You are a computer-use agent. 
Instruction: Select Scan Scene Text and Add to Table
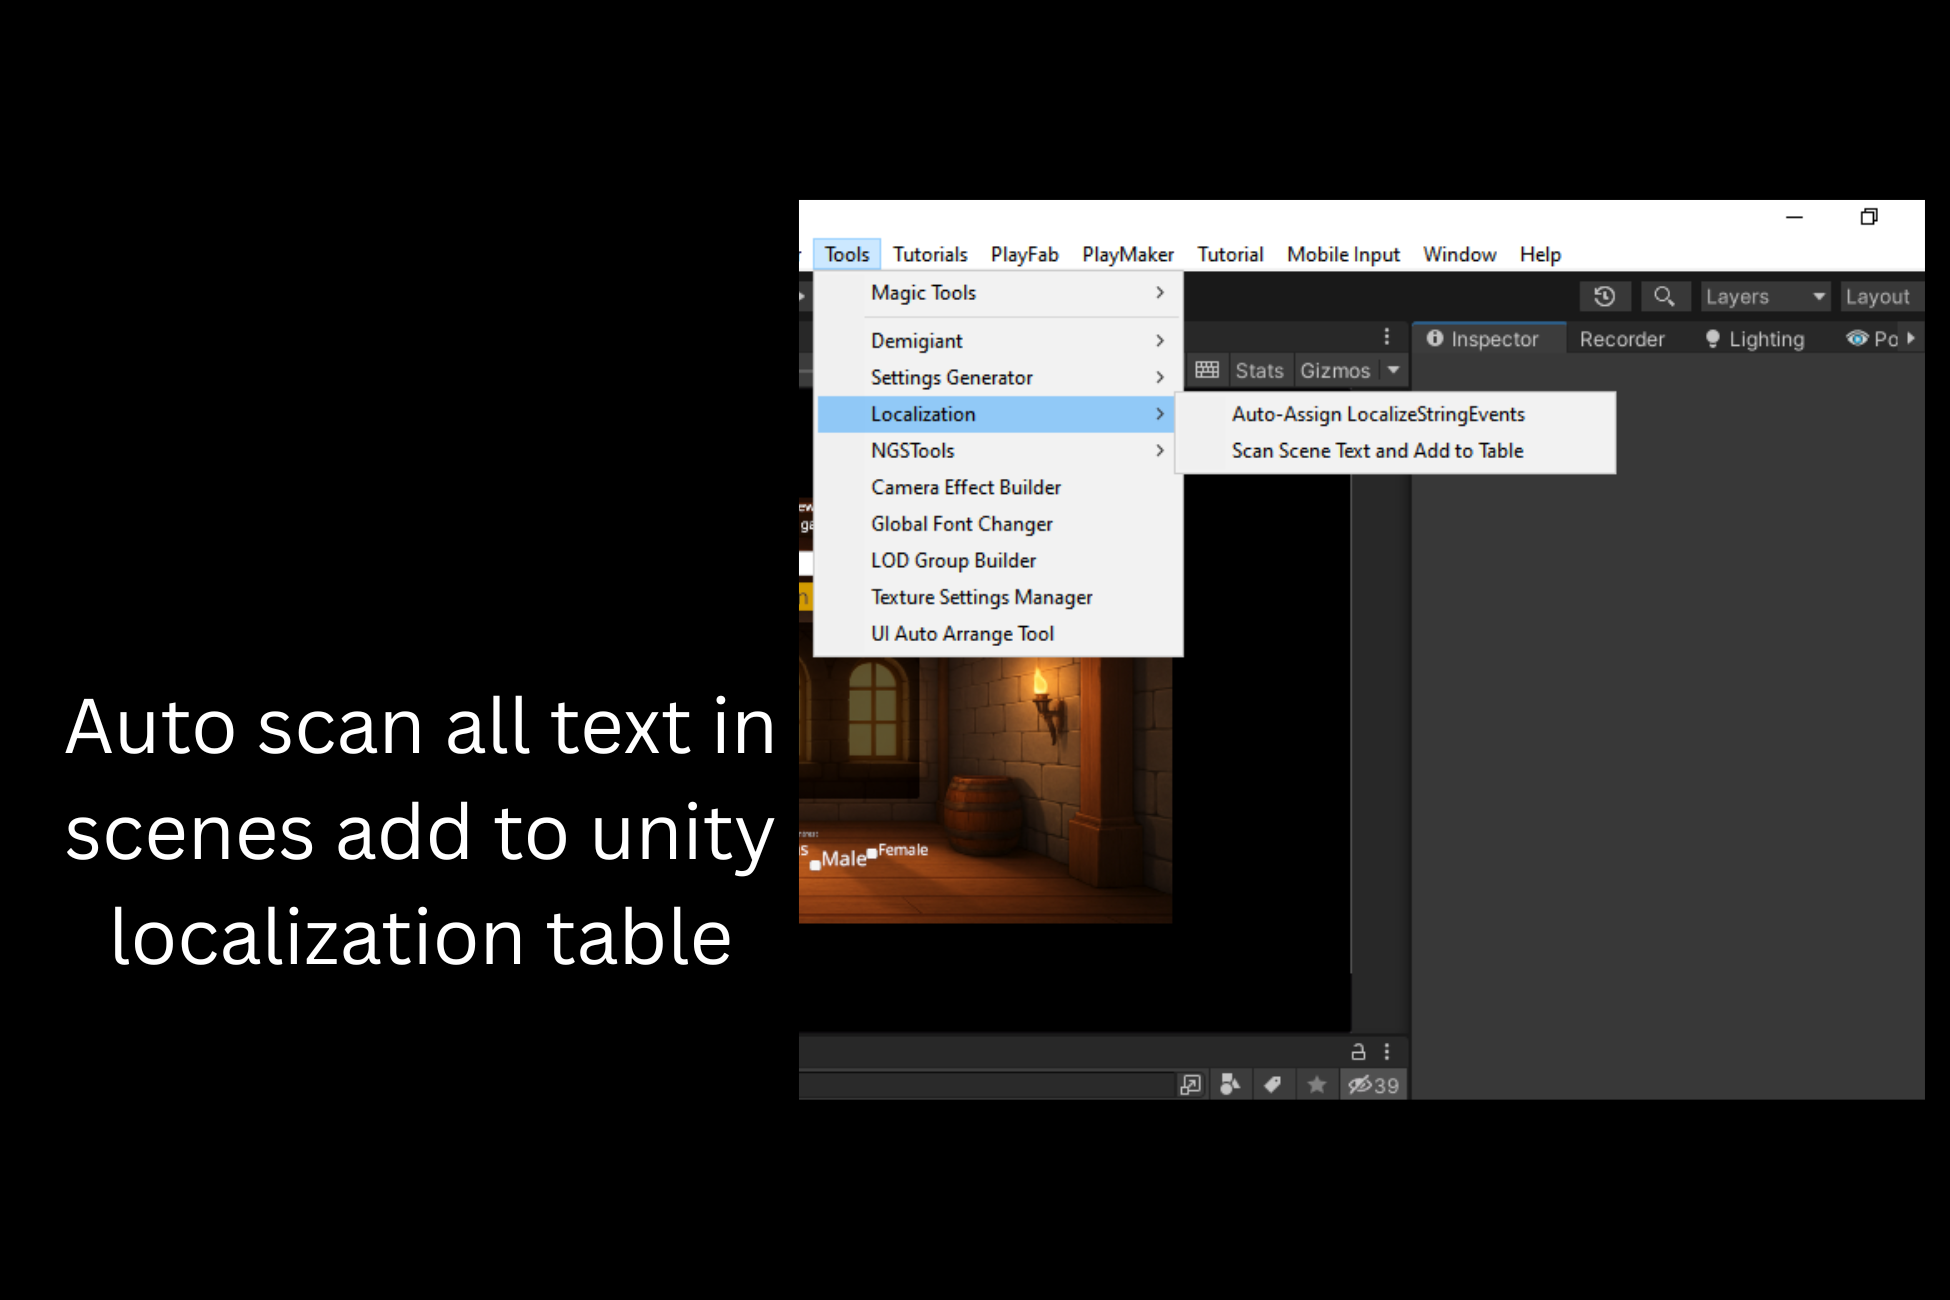coord(1377,451)
